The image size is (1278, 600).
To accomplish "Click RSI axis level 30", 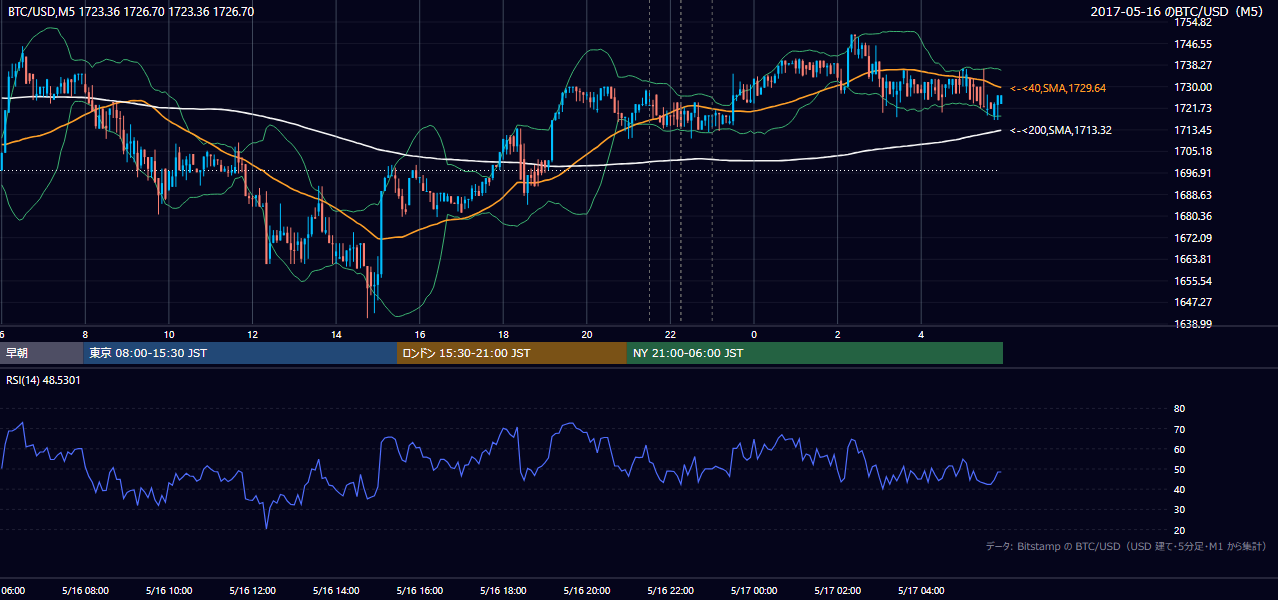I will (1179, 510).
